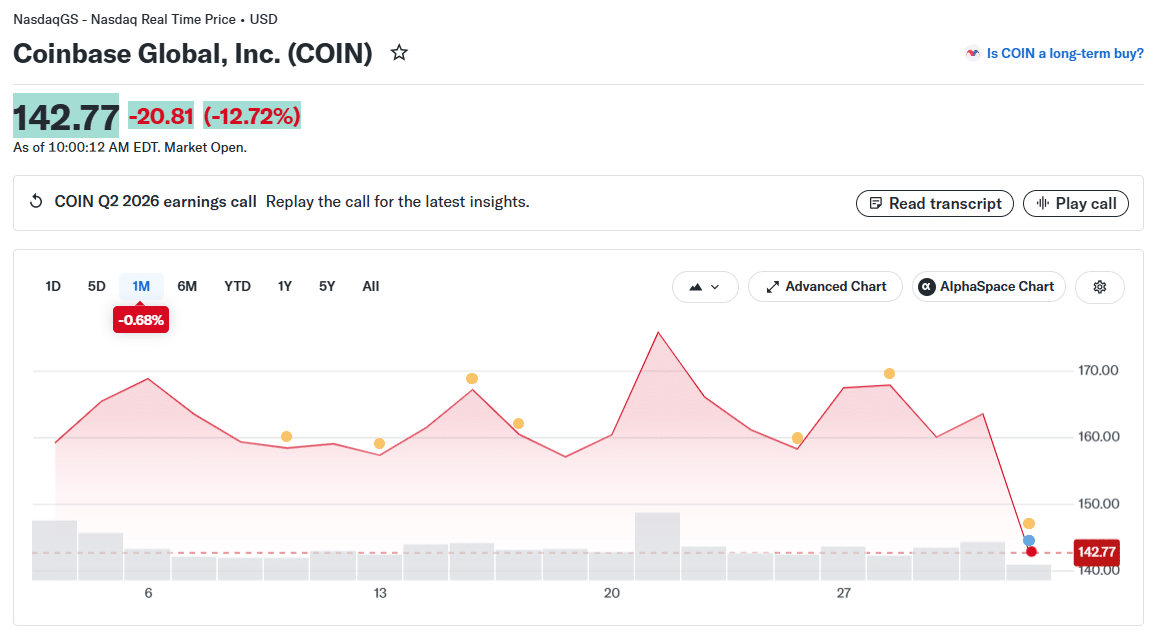Click the 142.77 price label on axis
Image resolution: width=1155 pixels, height=630 pixels.
(x=1097, y=552)
